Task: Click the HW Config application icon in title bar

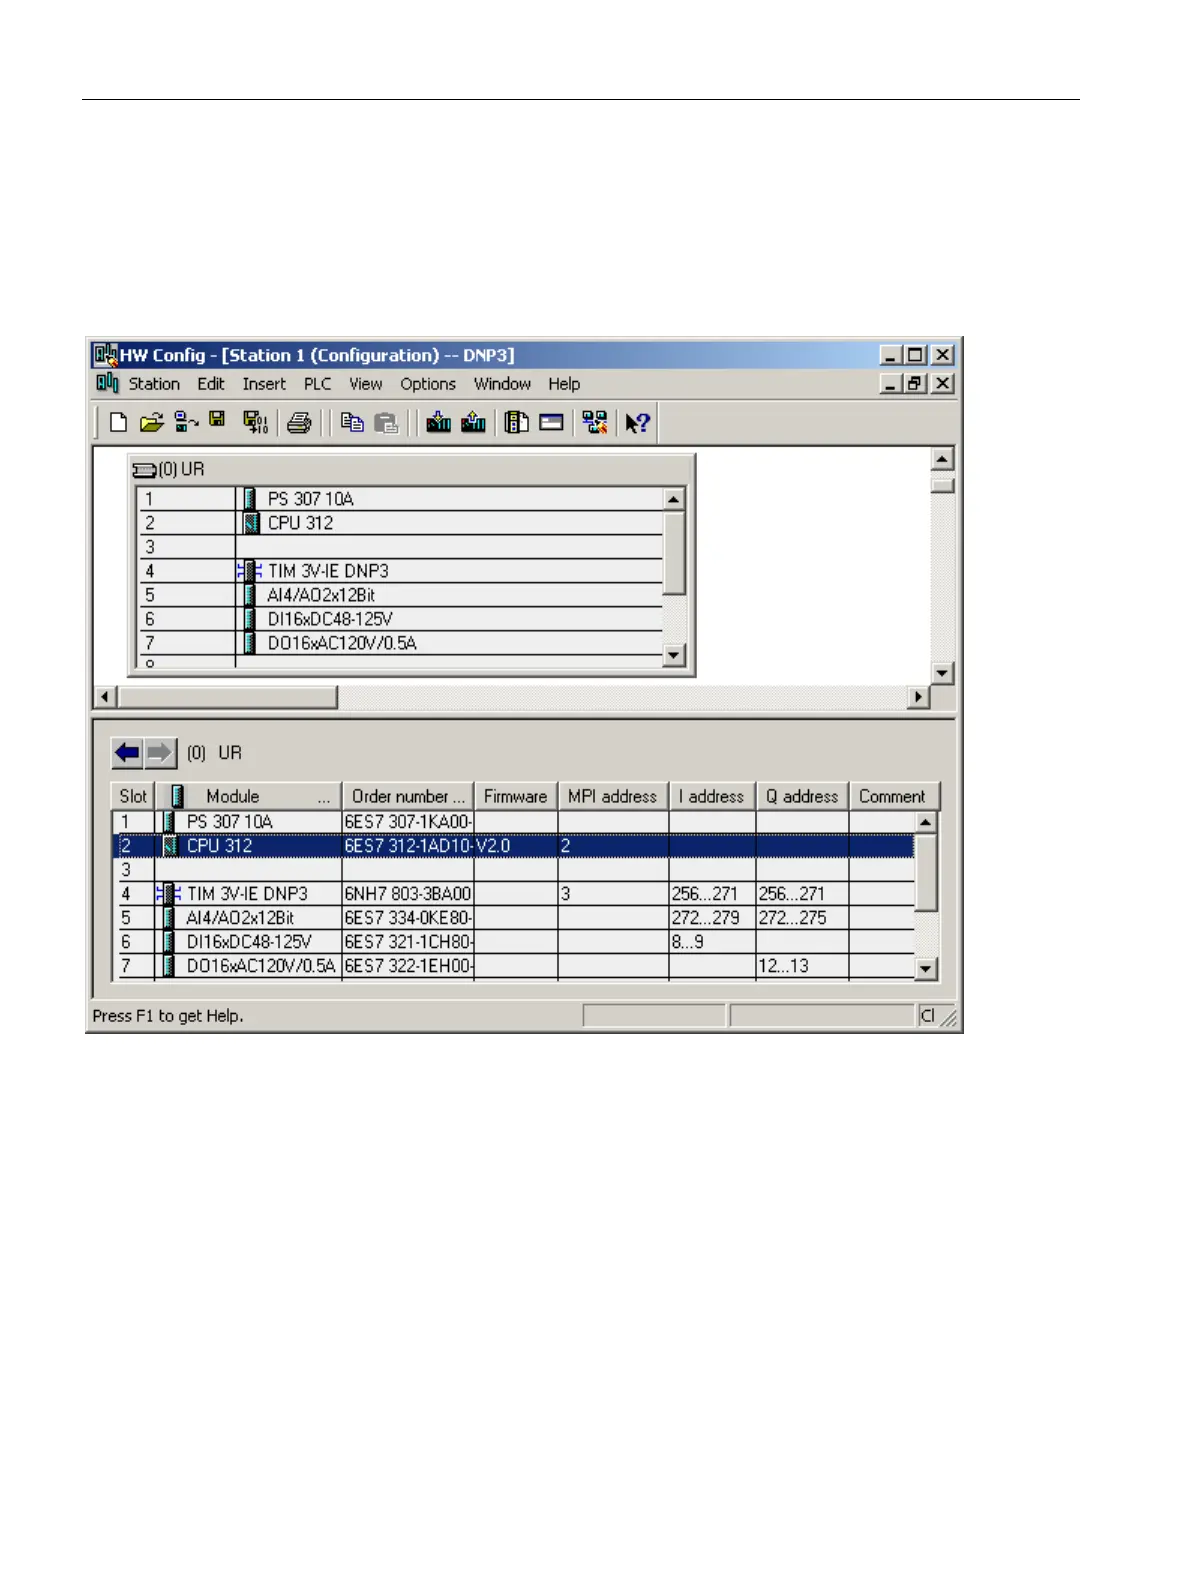Action: pos(105,355)
